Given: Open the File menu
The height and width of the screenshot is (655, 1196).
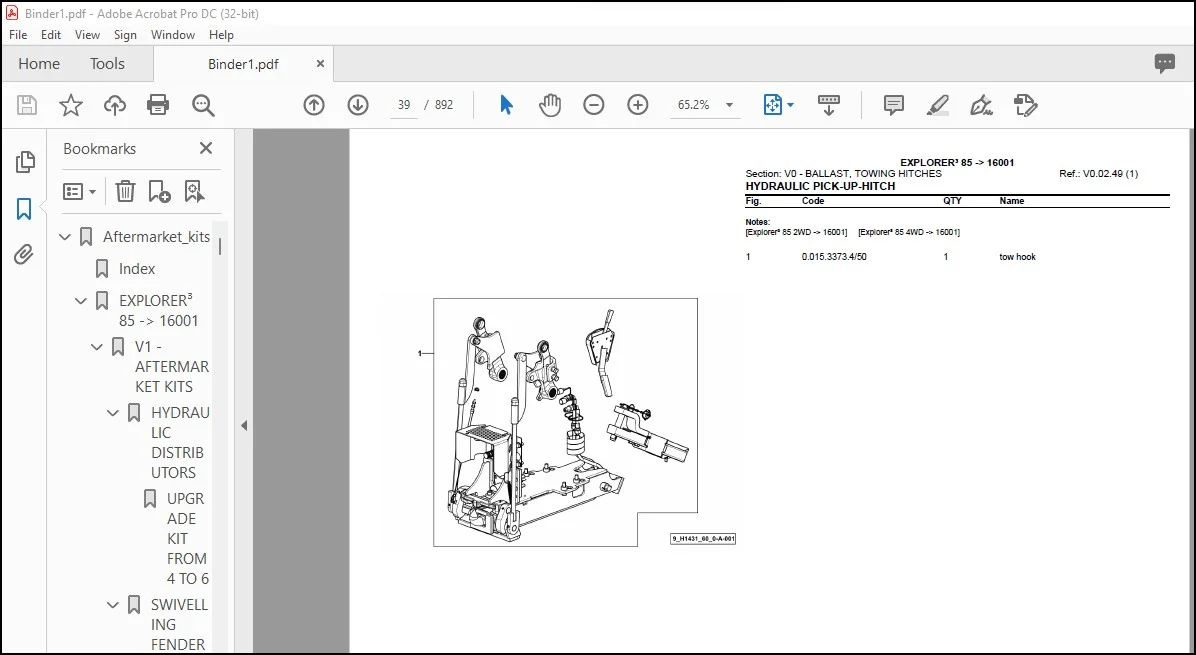Looking at the screenshot, I should pyautogui.click(x=18, y=35).
